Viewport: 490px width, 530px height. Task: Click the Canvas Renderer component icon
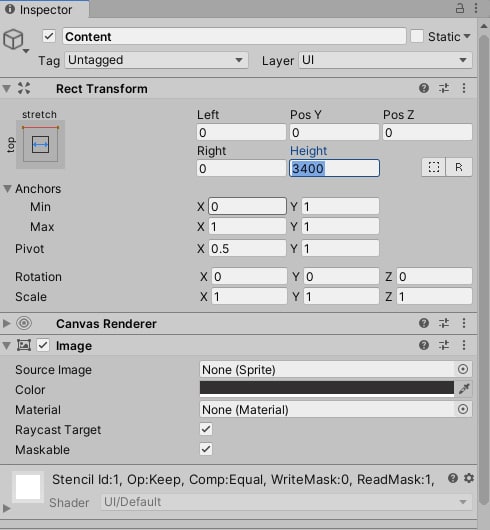tap(24, 323)
